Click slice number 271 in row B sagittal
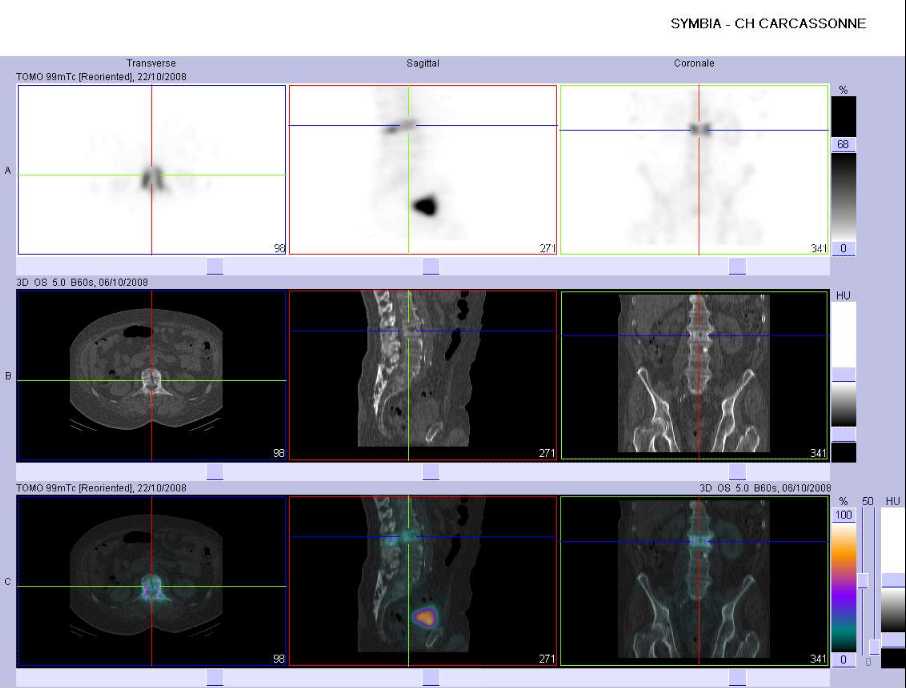Image resolution: width=906 pixels, height=688 pixels. [x=547, y=453]
